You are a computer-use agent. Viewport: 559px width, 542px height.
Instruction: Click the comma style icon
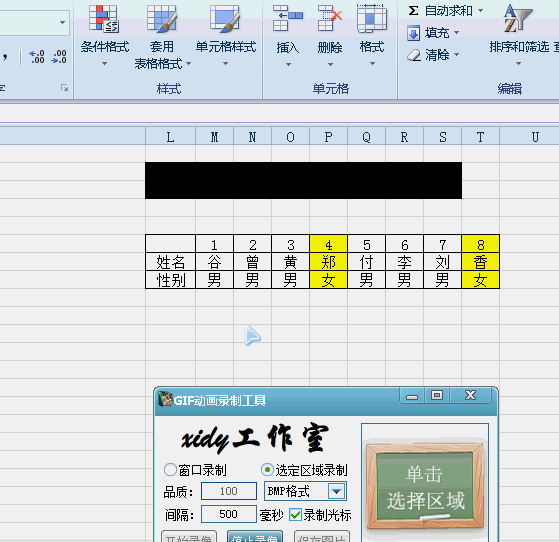click(5, 57)
